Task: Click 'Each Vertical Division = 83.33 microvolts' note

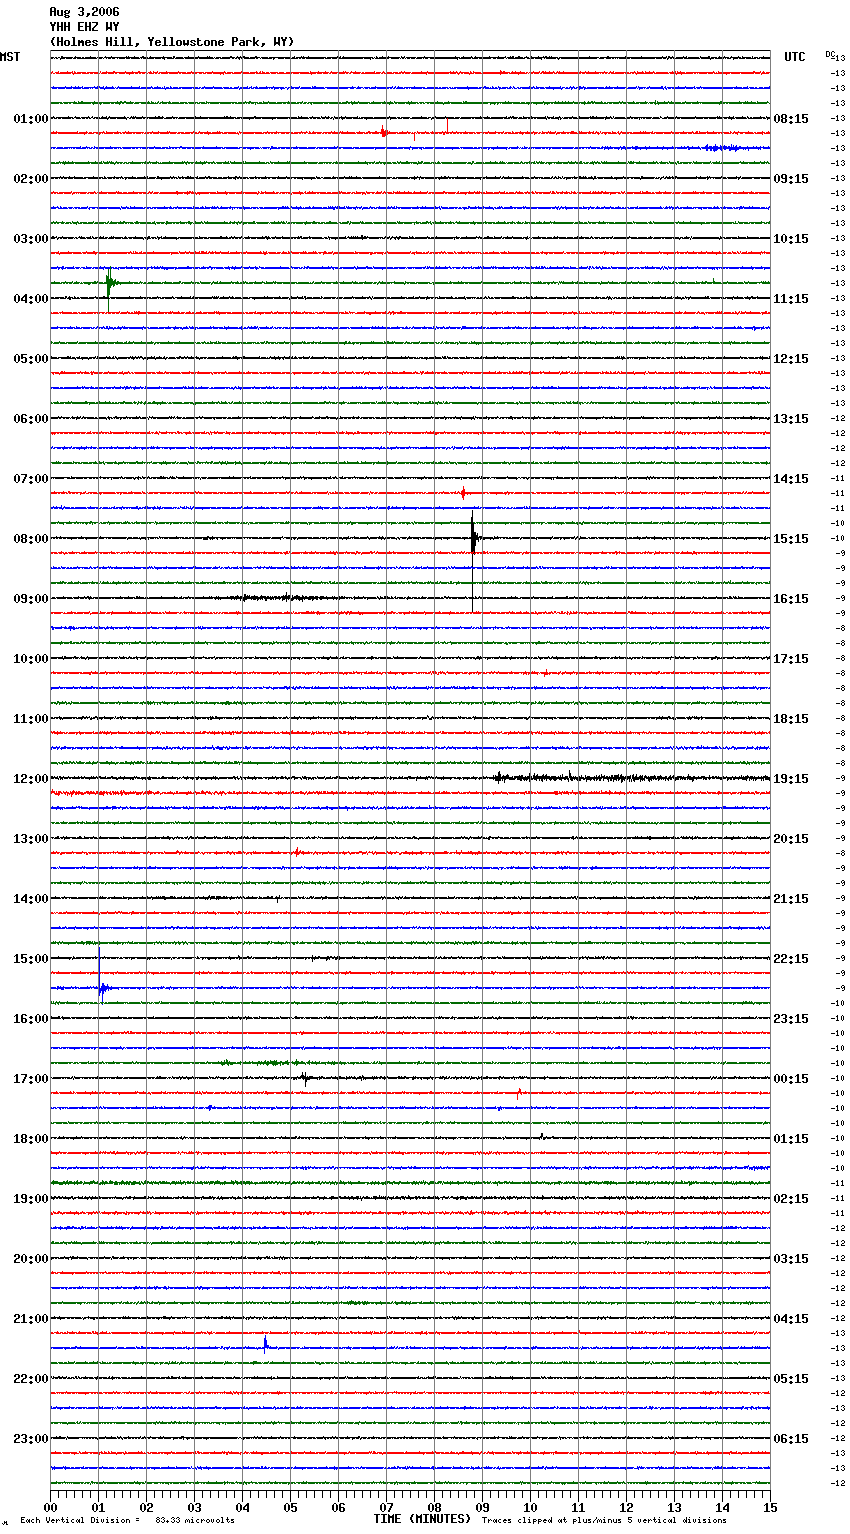Action: (x=127, y=1520)
